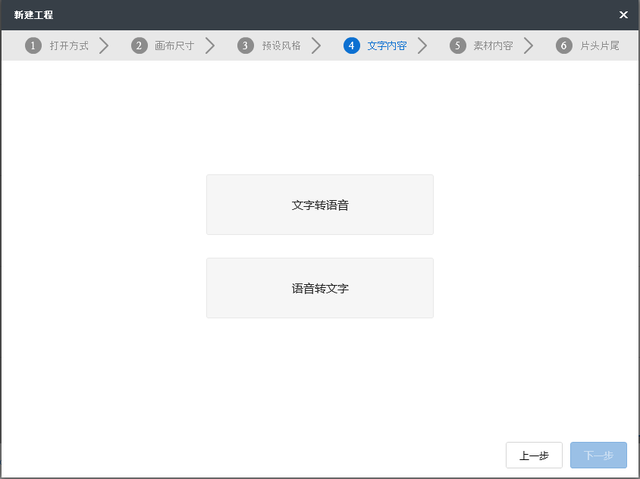Screen dimensions: 640x479
Task: Click the circled number 1 icon
Action: pyautogui.click(x=33, y=46)
